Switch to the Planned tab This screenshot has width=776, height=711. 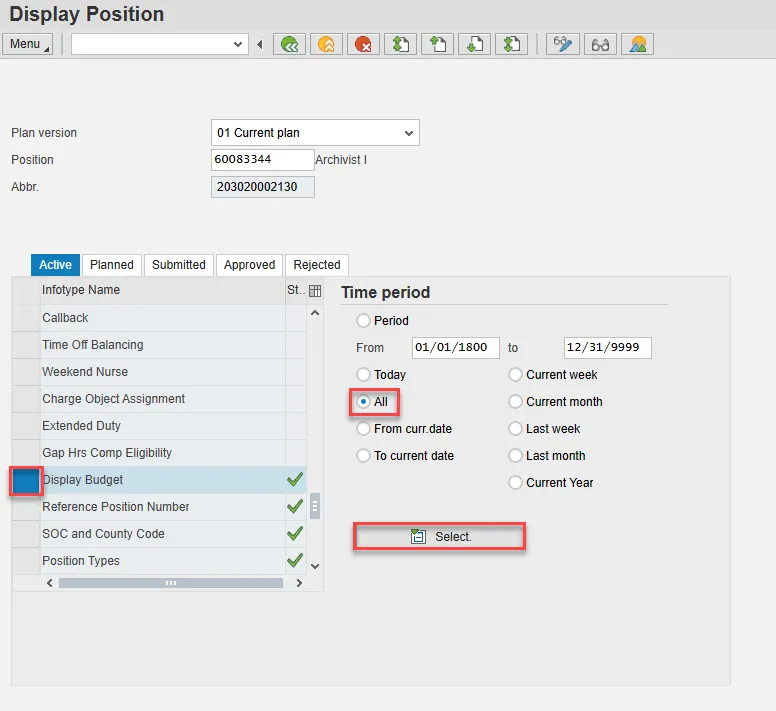pyautogui.click(x=112, y=265)
